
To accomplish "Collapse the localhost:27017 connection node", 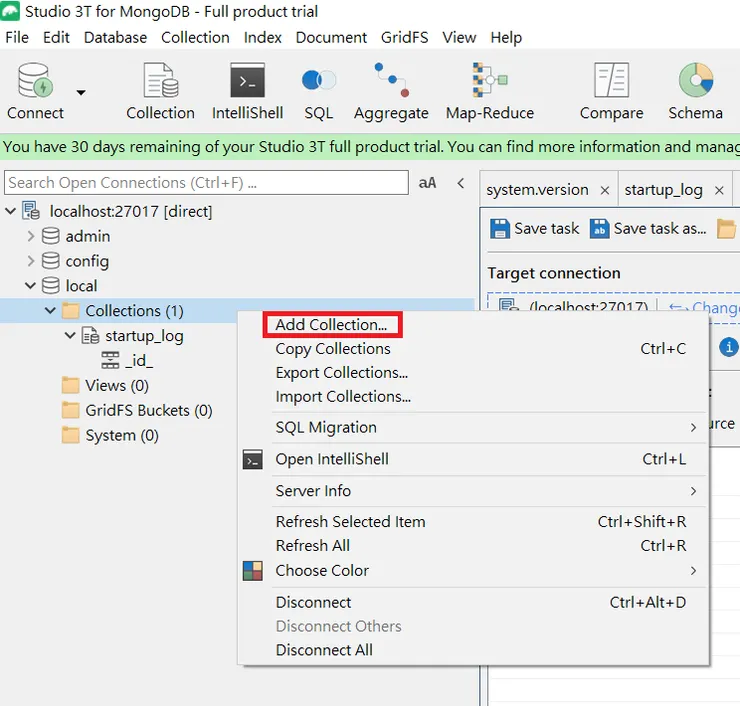I will pos(10,211).
